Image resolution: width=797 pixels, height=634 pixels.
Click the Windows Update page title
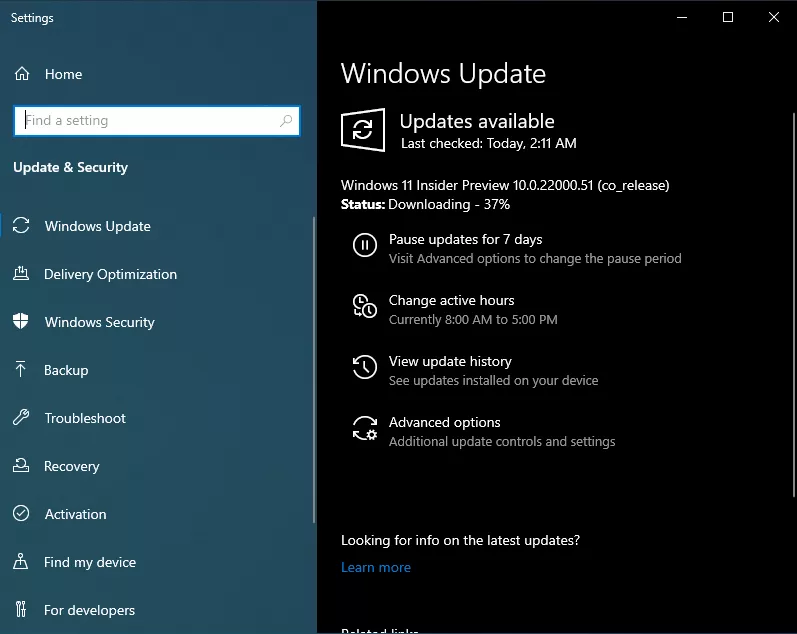[x=443, y=74]
